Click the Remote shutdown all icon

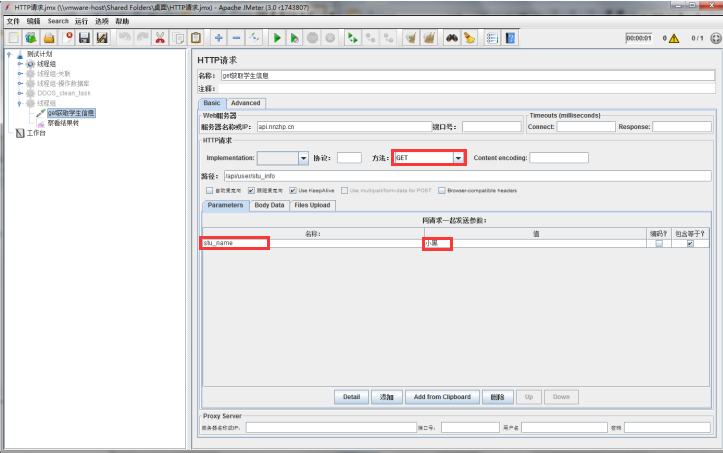(x=389, y=38)
